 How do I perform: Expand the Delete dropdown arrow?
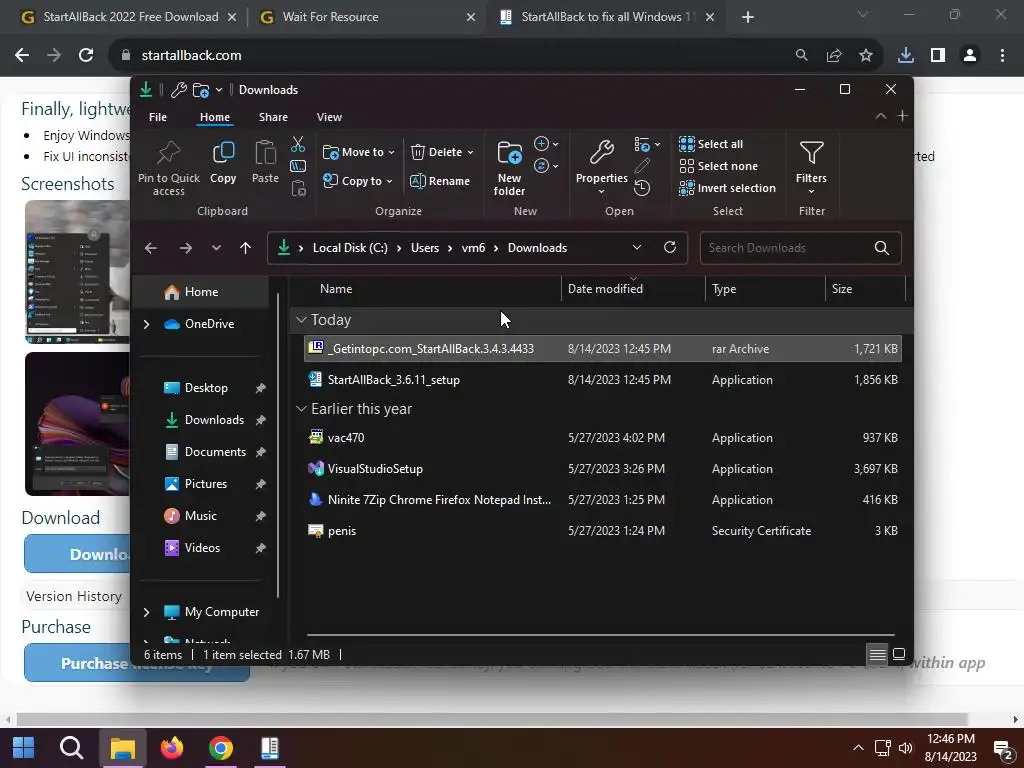click(470, 152)
